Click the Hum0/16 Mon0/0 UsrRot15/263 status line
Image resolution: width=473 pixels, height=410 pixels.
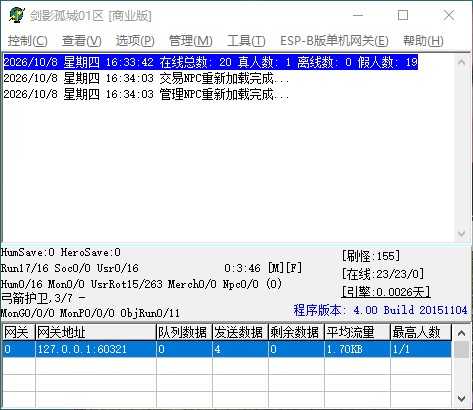[x=141, y=284]
